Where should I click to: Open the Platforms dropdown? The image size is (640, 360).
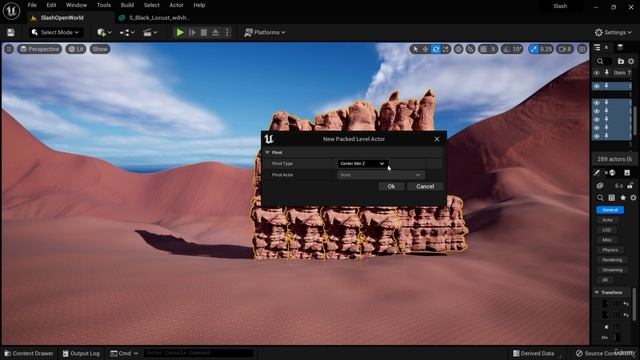264,32
